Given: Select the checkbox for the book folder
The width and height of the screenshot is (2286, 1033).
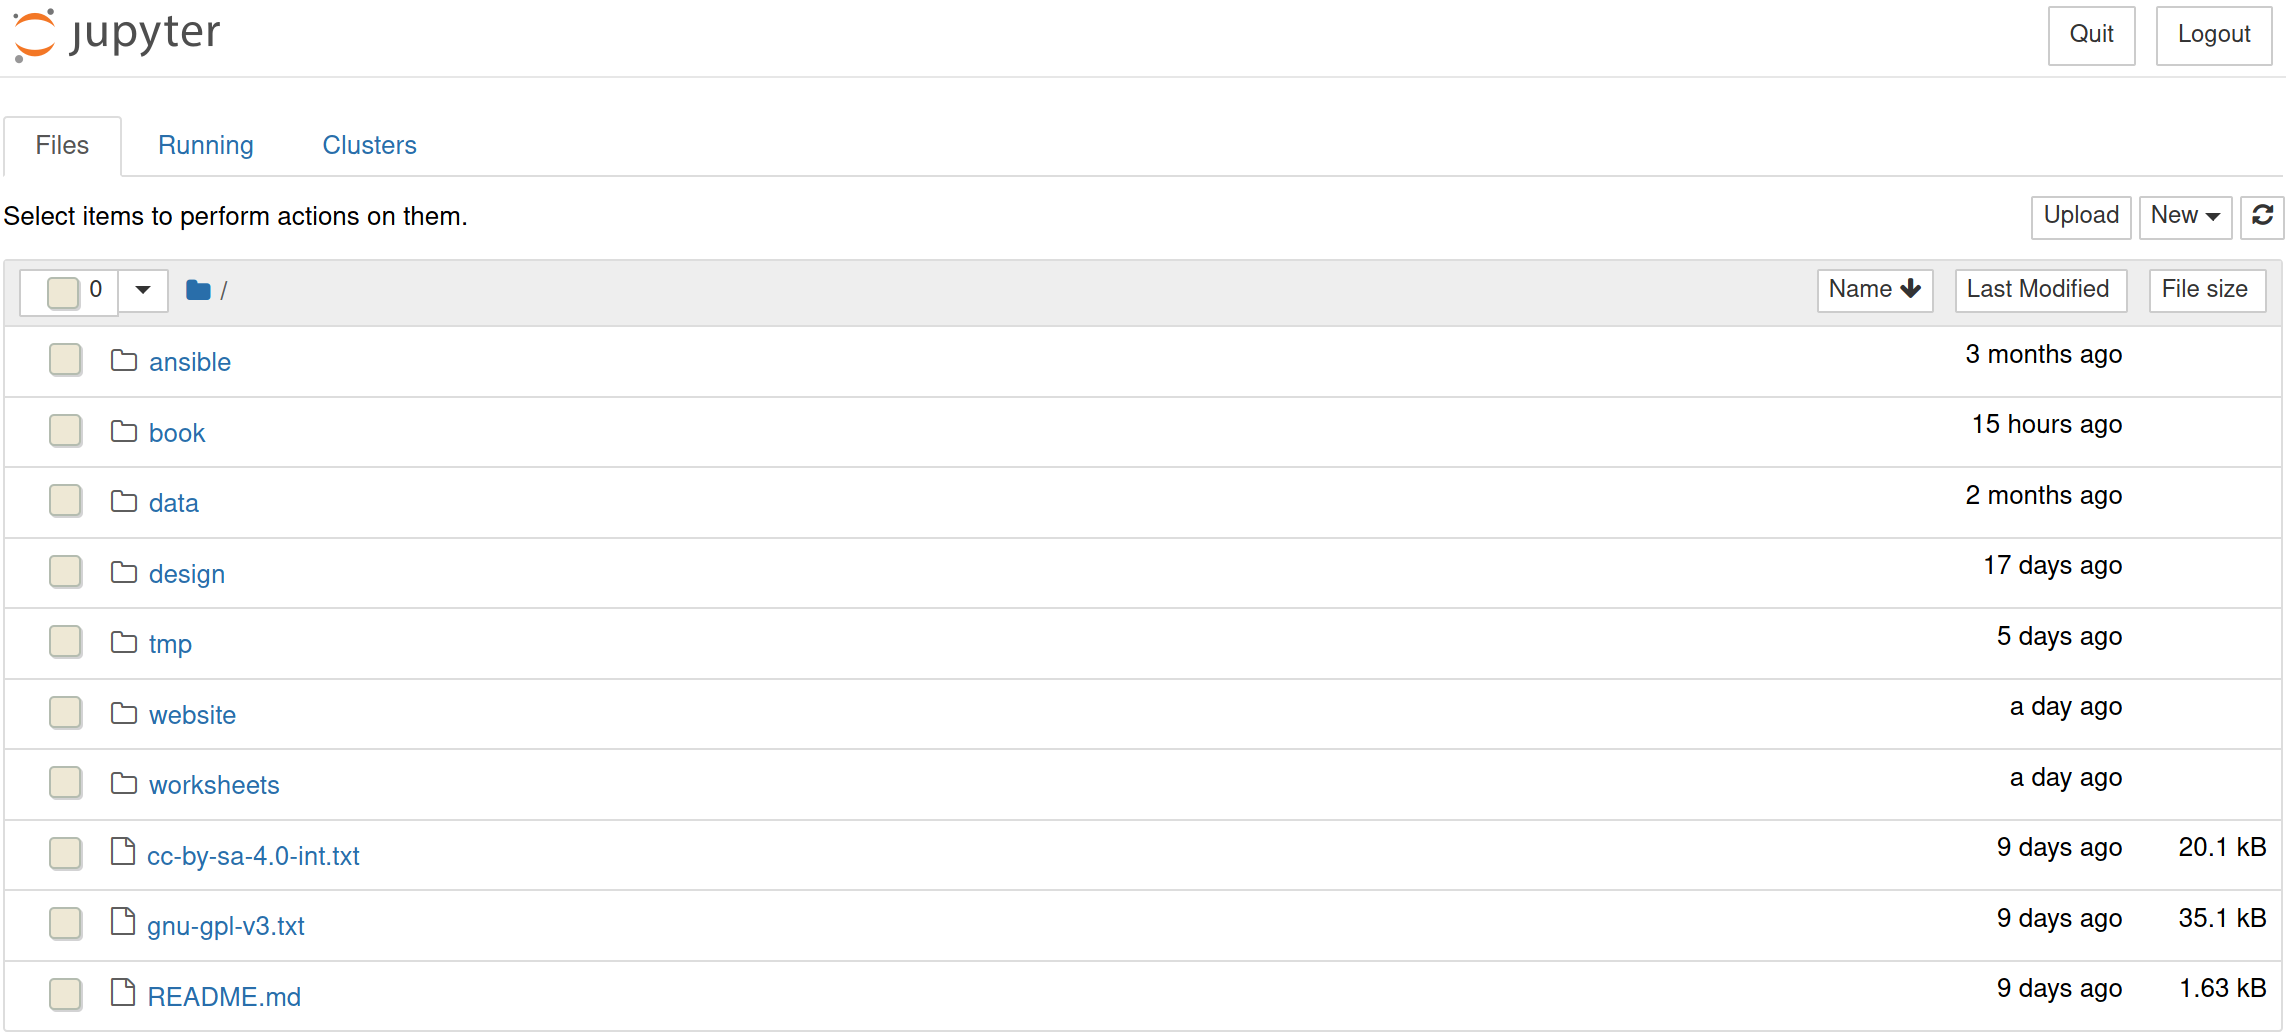Looking at the screenshot, I should tap(65, 430).
